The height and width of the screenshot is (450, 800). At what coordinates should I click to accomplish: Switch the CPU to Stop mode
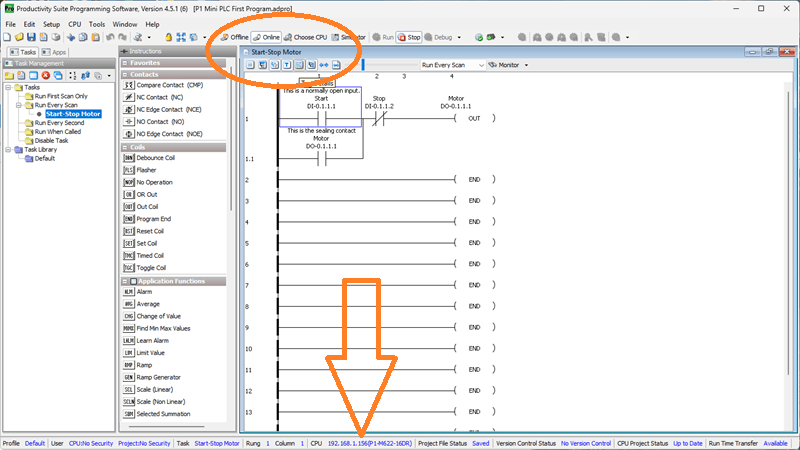410,37
